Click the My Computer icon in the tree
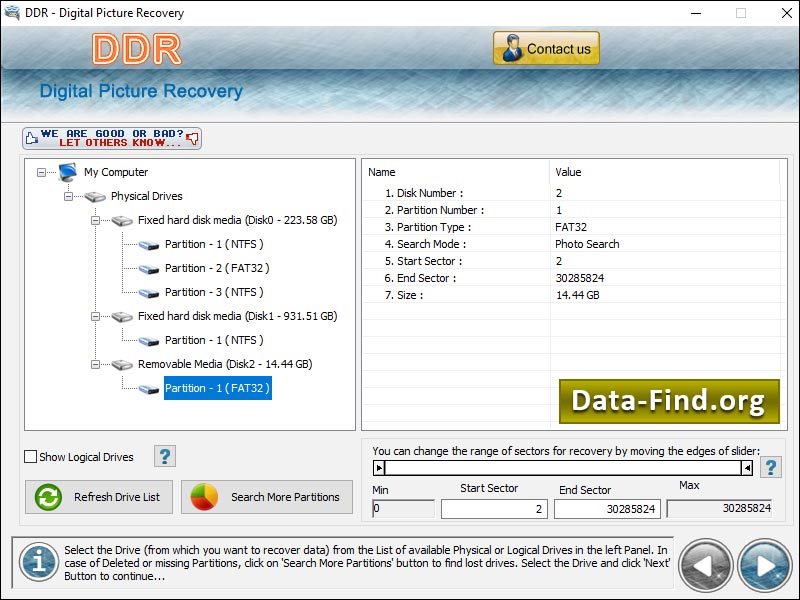Image resolution: width=800 pixels, height=600 pixels. 67,171
